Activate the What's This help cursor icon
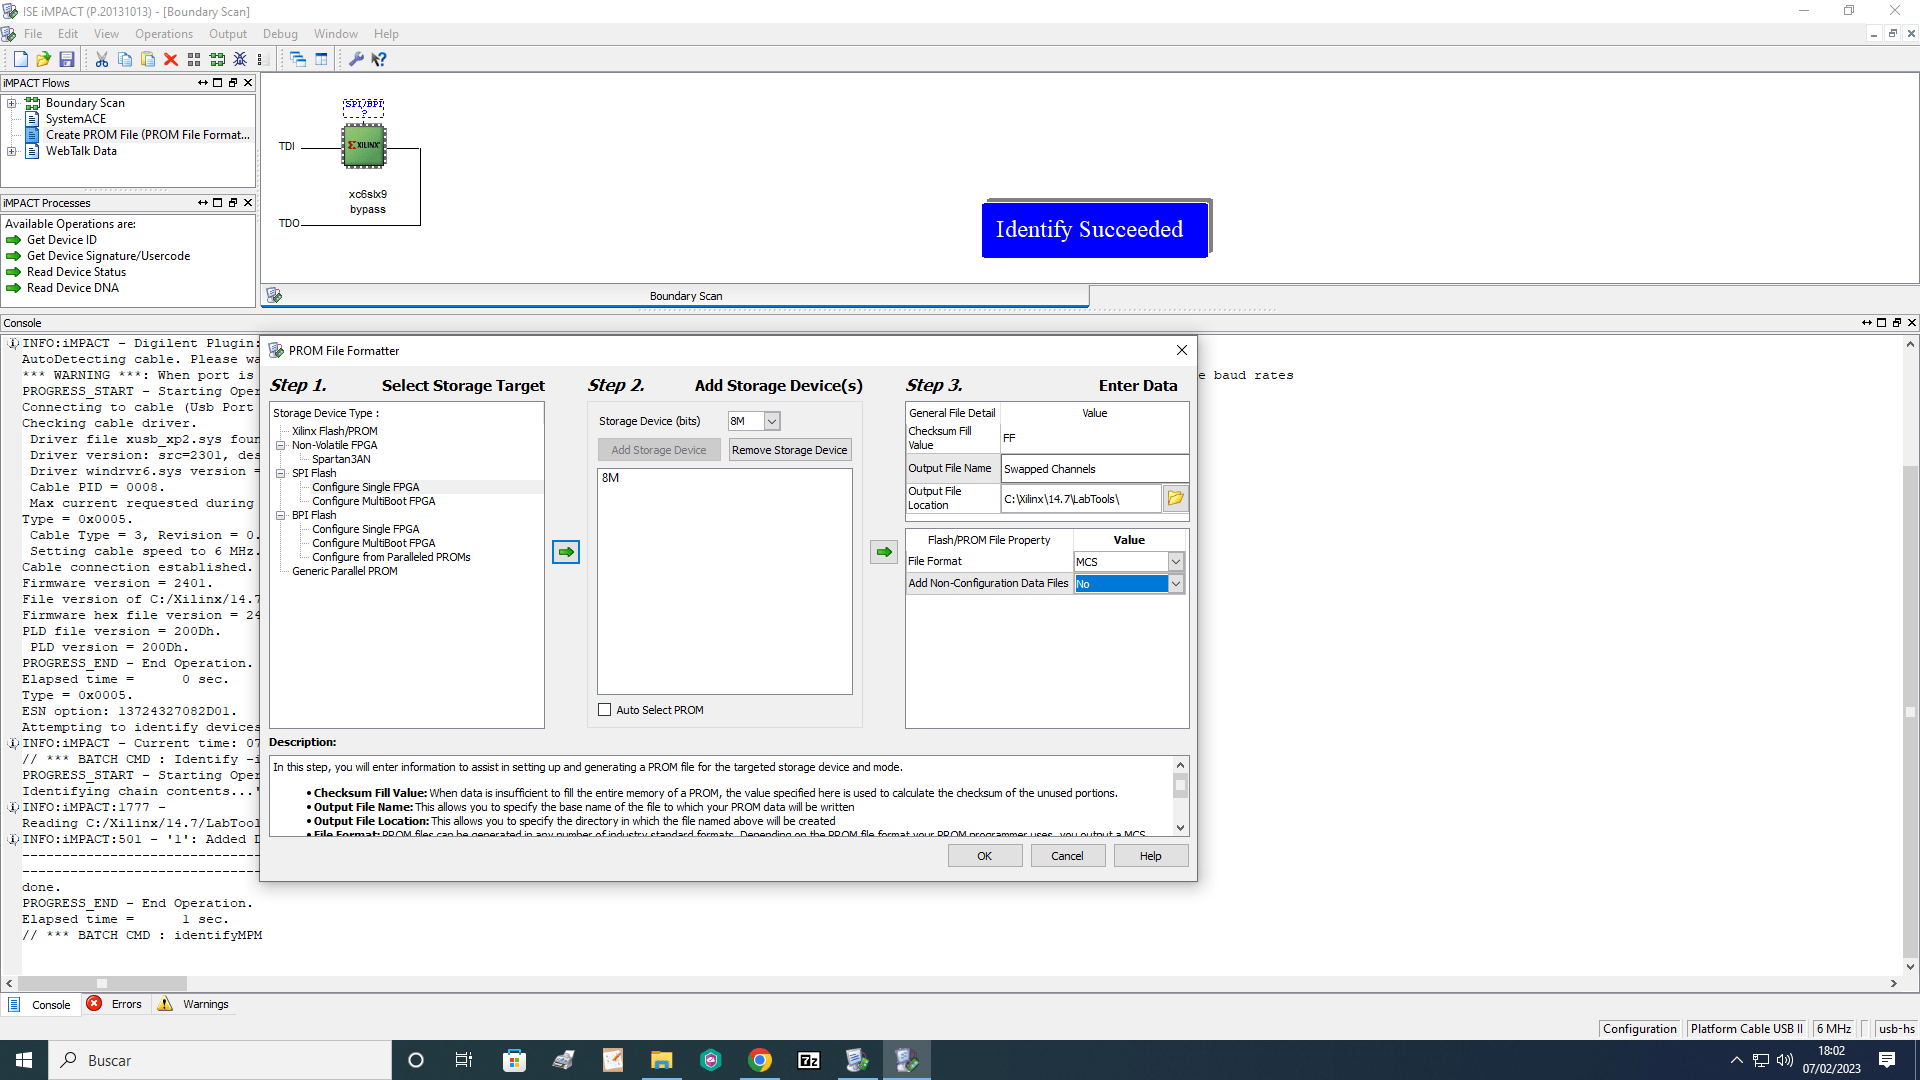1920x1080 pixels. point(379,60)
